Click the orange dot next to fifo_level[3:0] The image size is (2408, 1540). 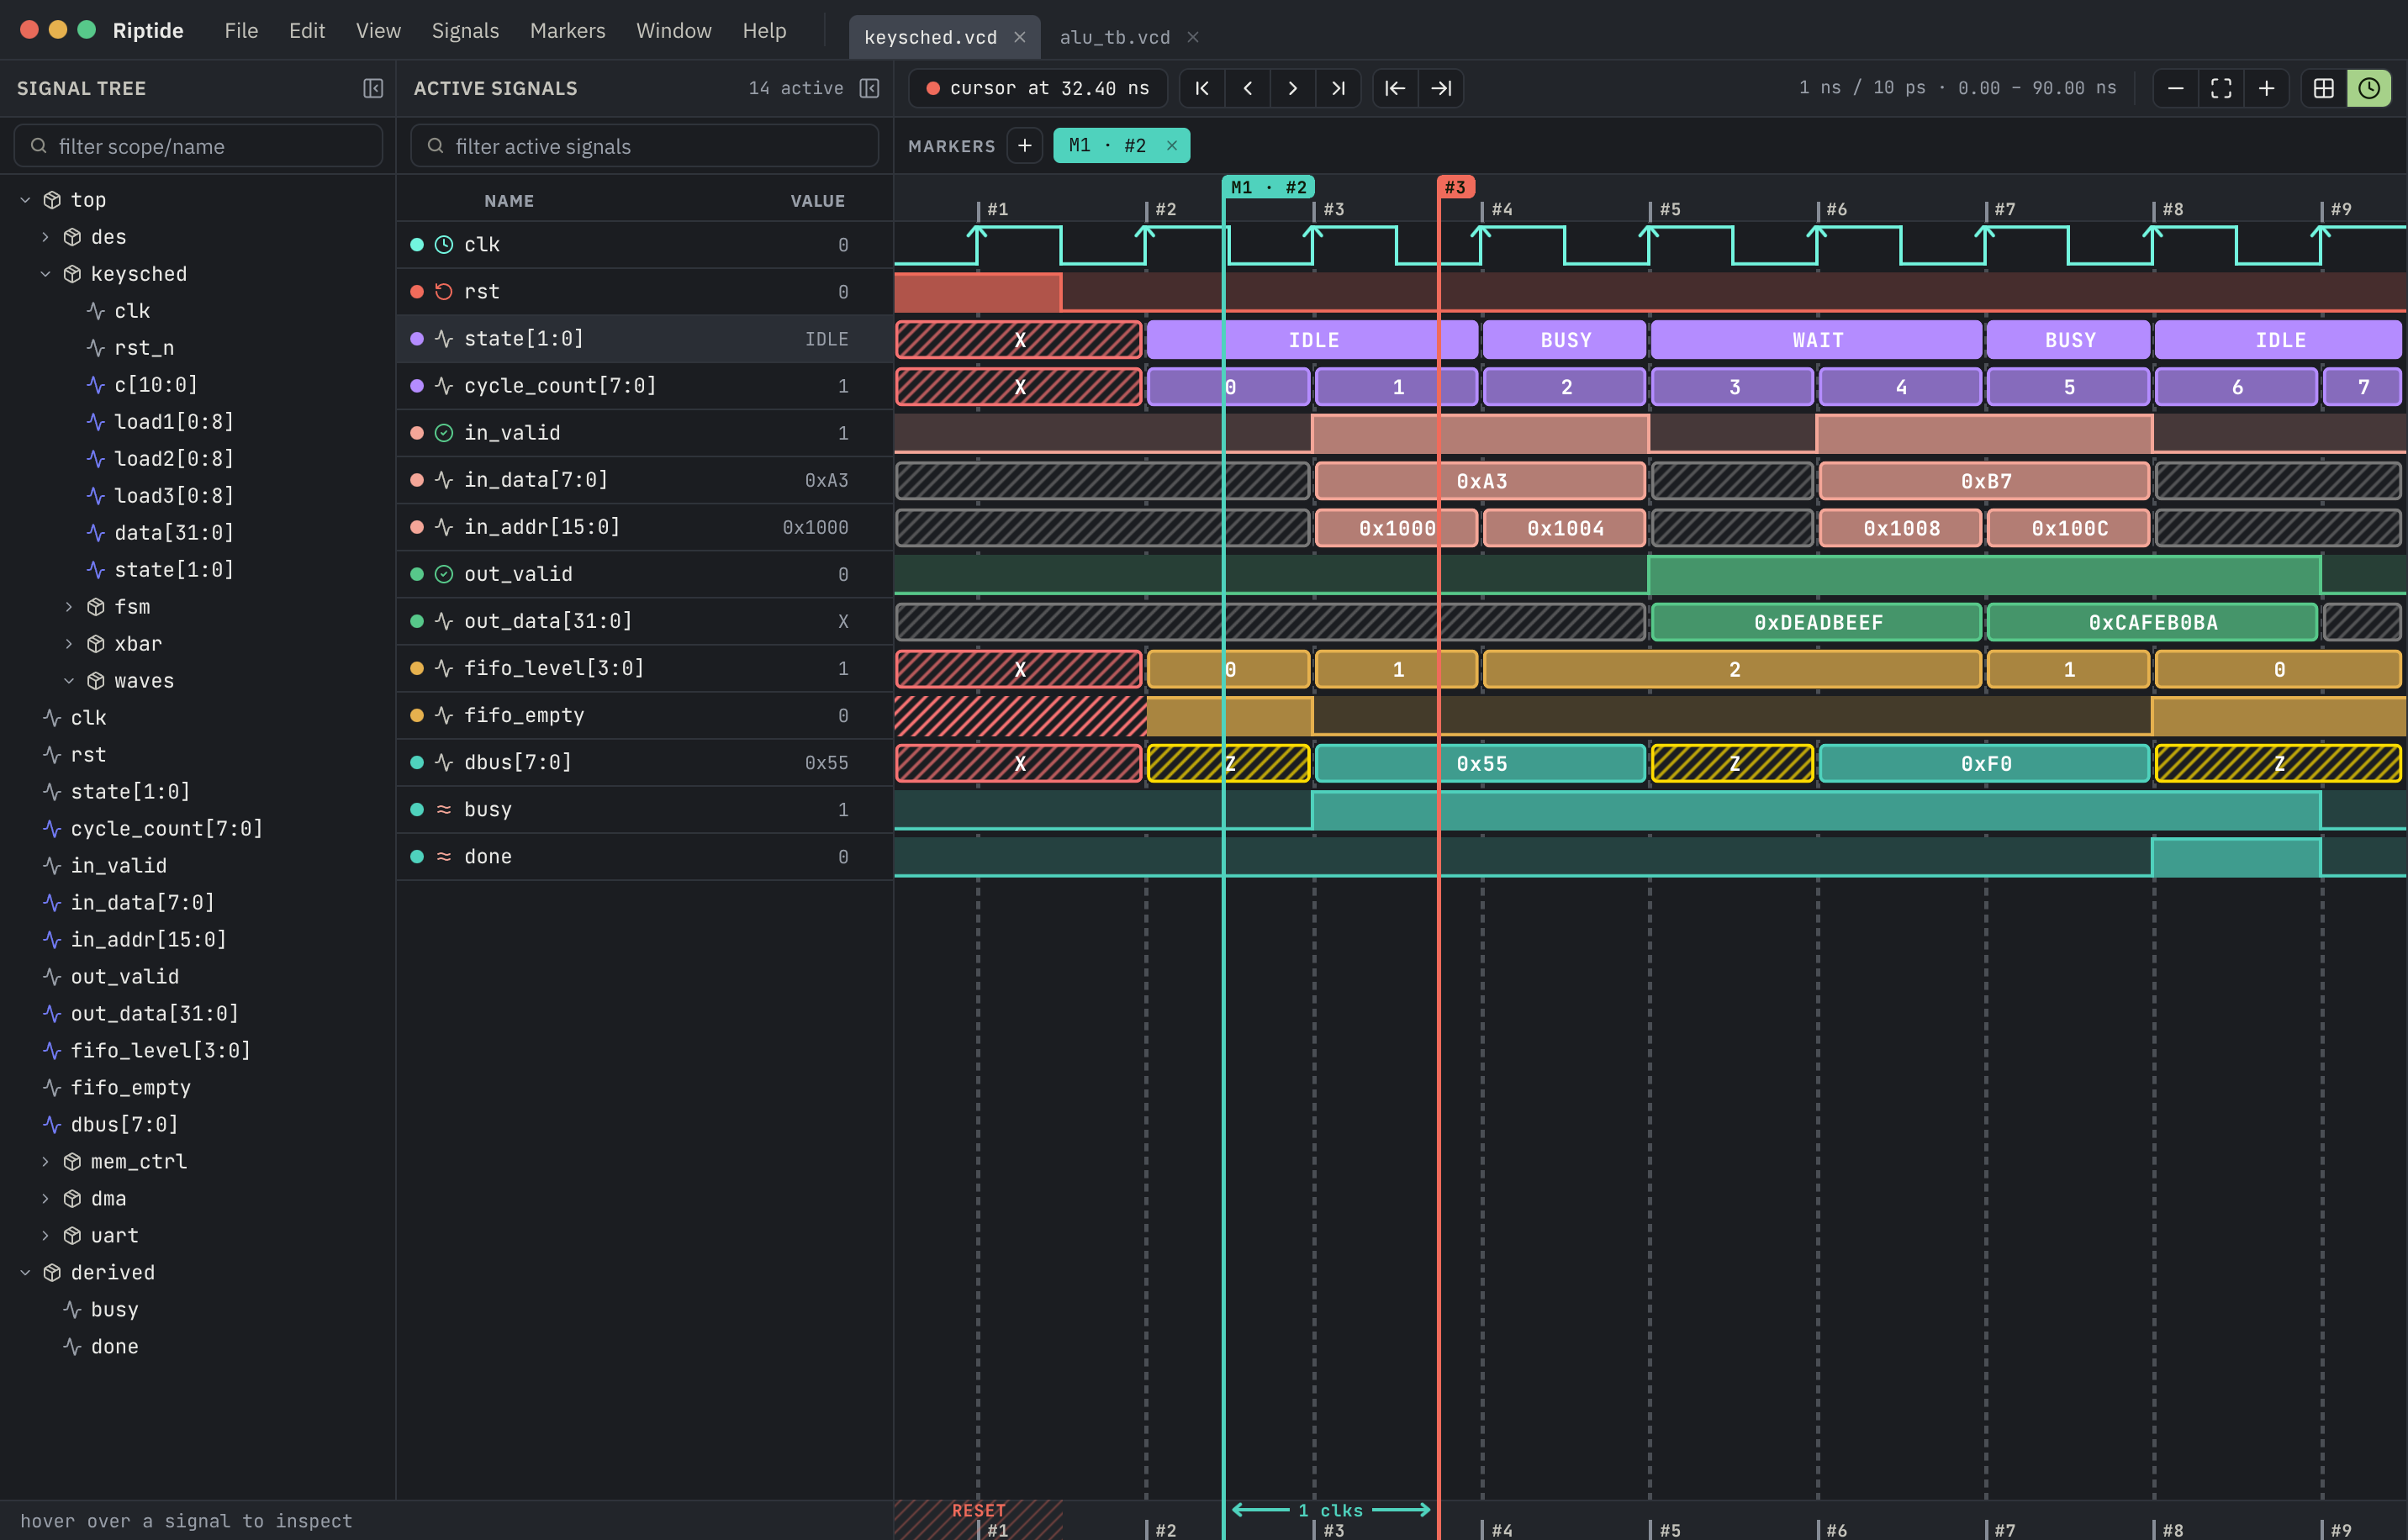coord(417,668)
